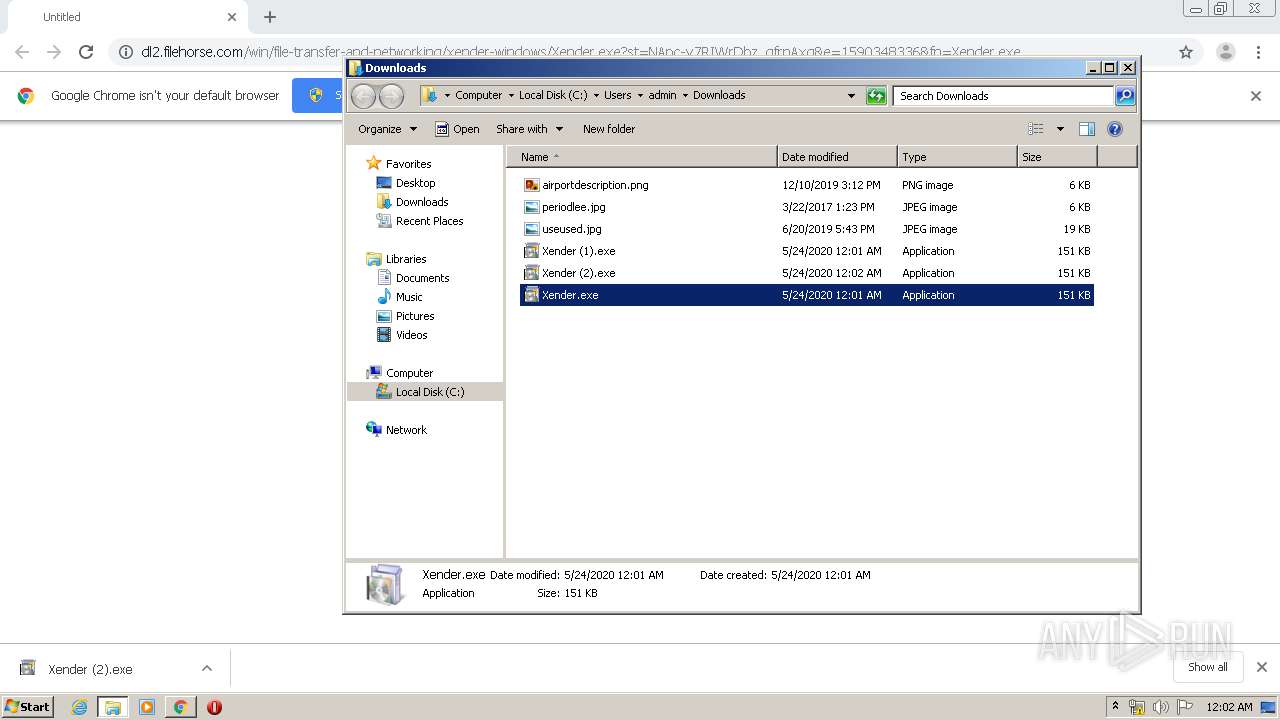Close the Chrome downloads shelf
The width and height of the screenshot is (1280, 720).
tap(1262, 667)
